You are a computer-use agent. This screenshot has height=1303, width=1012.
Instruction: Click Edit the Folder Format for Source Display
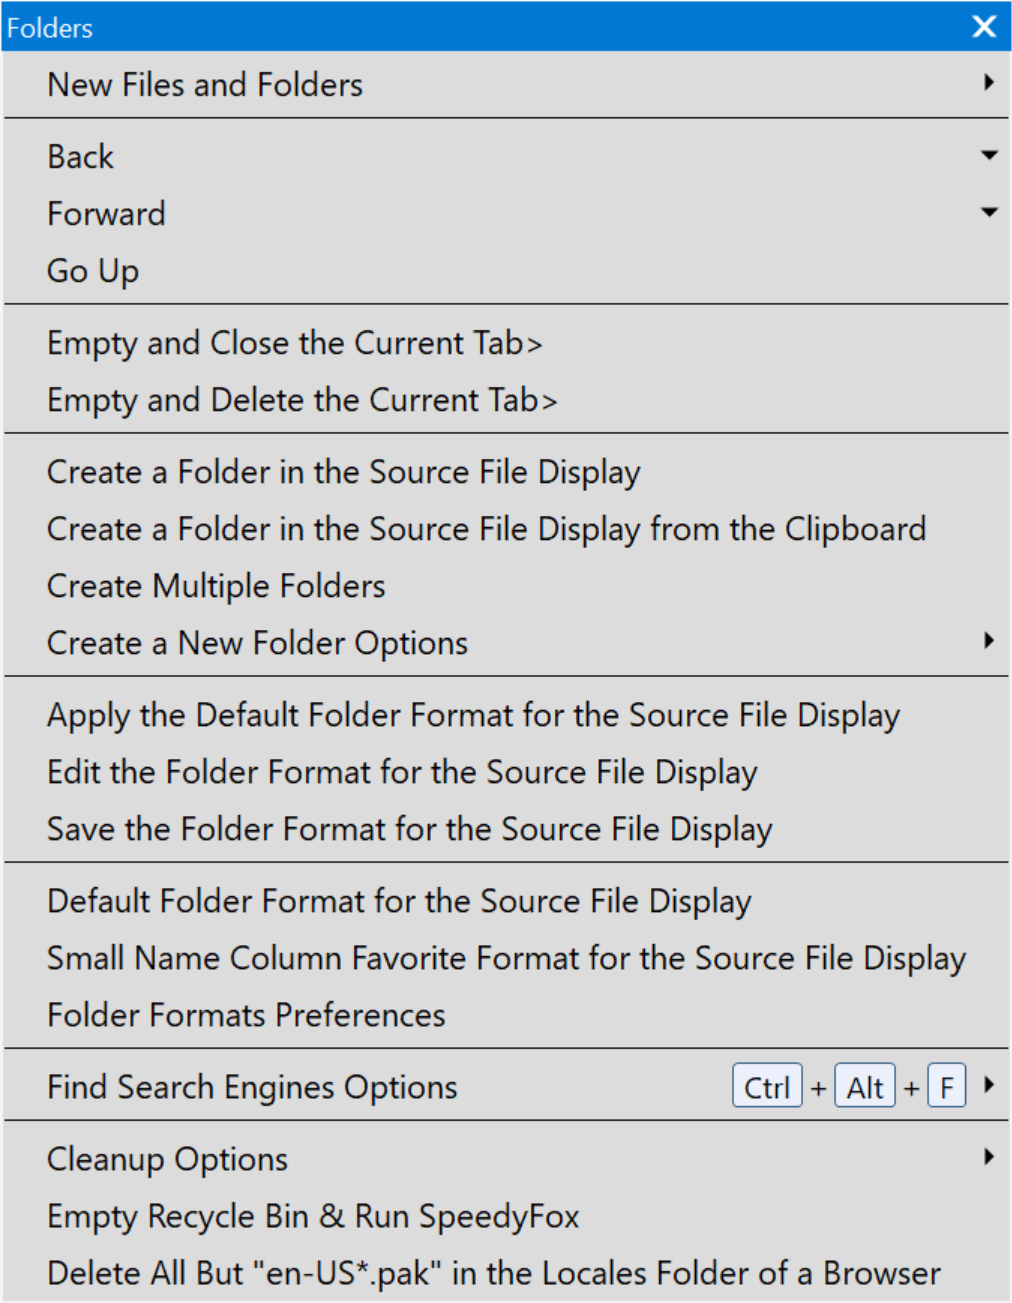point(402,772)
